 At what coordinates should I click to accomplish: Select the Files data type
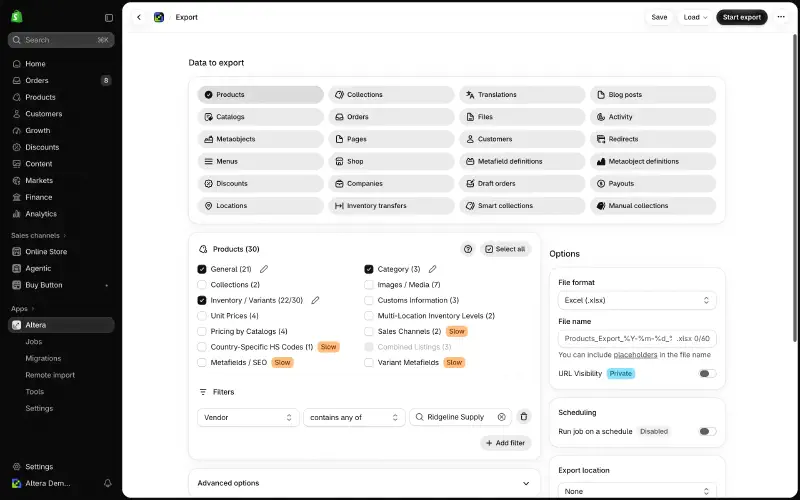click(x=522, y=117)
